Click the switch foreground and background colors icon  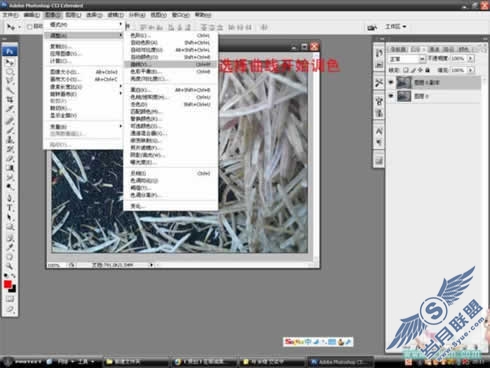[13, 276]
